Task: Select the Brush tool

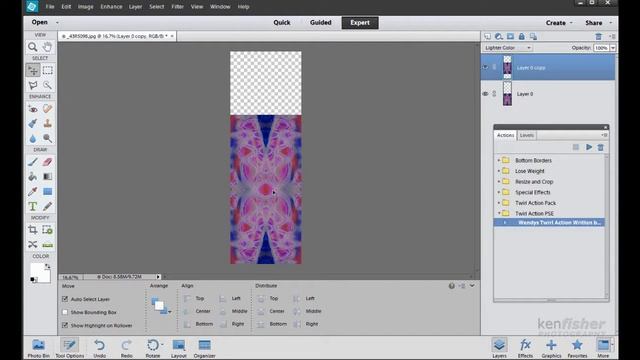Action: pos(33,162)
